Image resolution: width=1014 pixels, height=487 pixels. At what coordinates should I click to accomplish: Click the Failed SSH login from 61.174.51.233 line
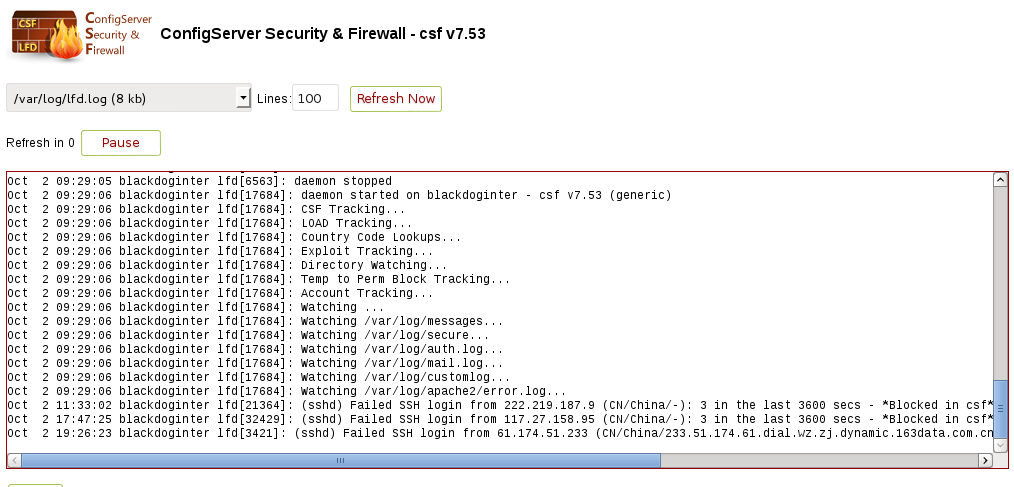coord(500,433)
